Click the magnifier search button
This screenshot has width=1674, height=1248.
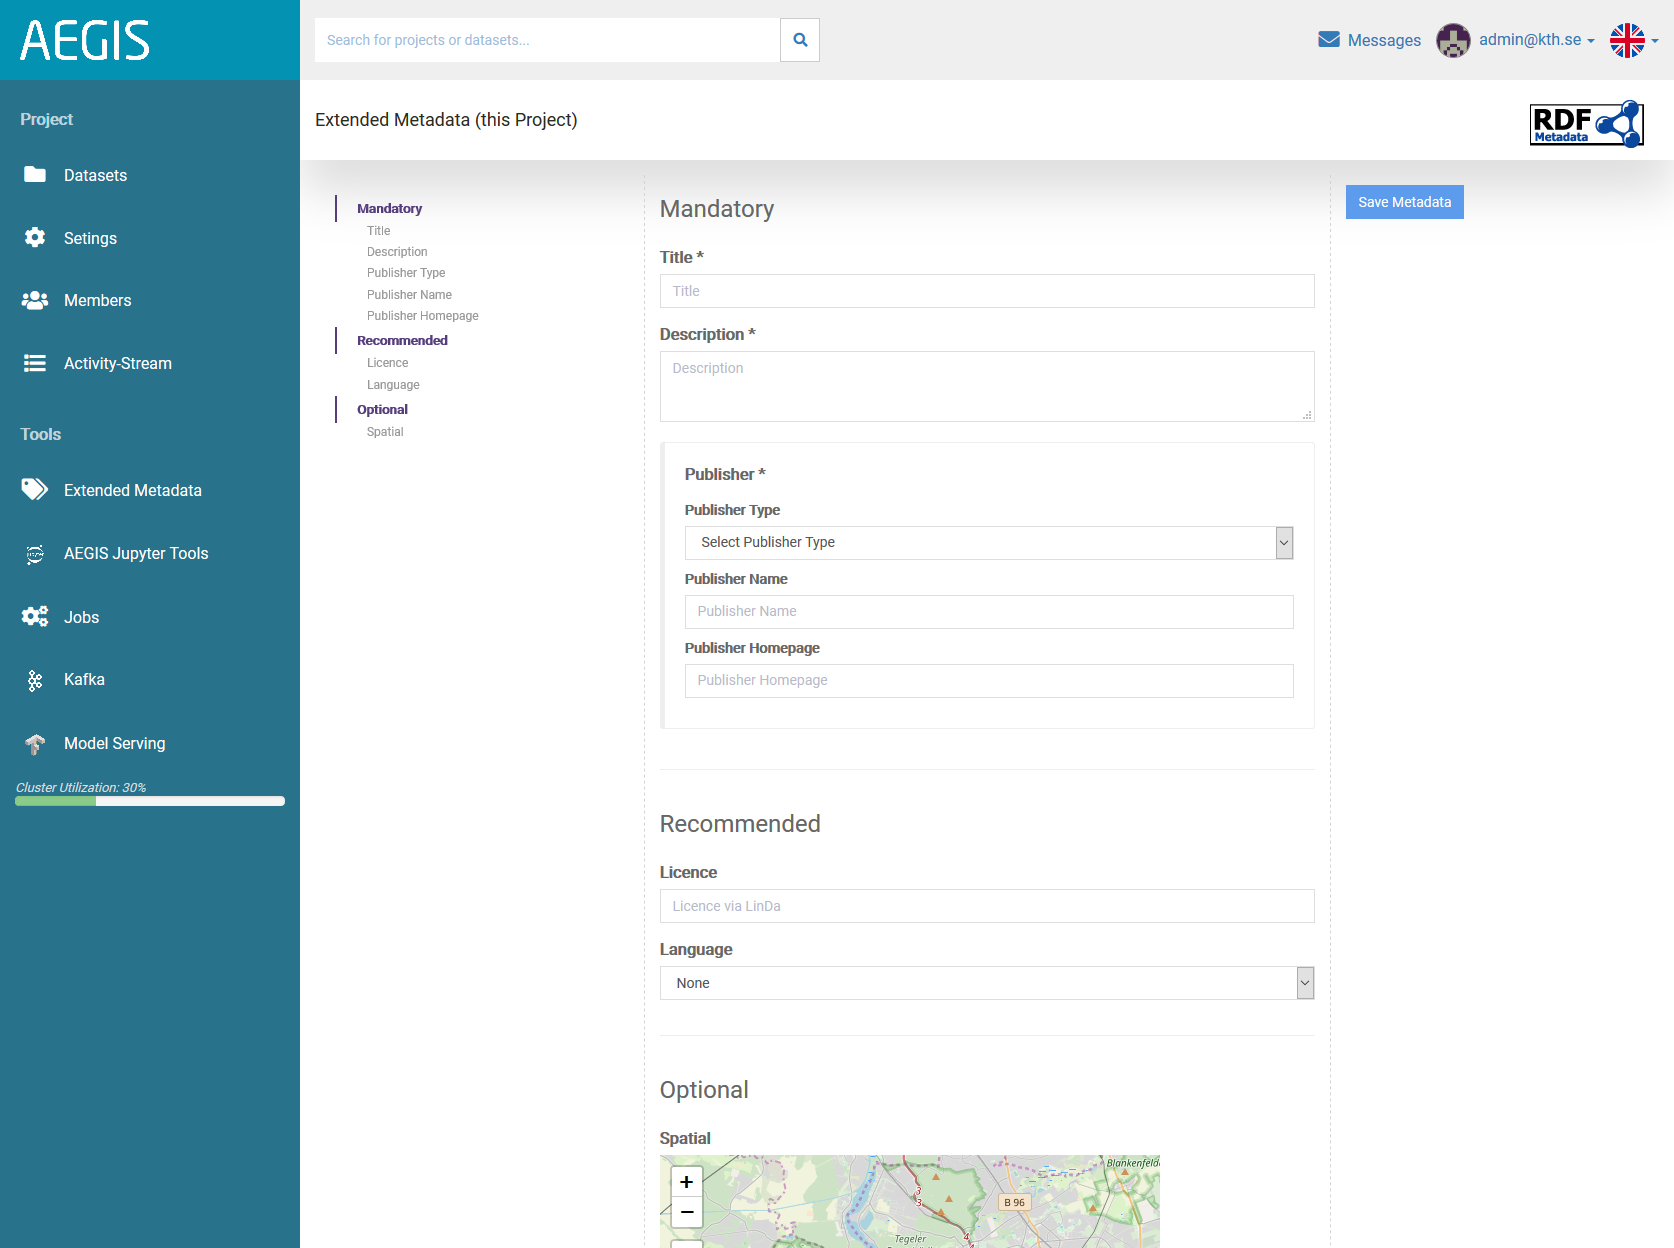(800, 40)
